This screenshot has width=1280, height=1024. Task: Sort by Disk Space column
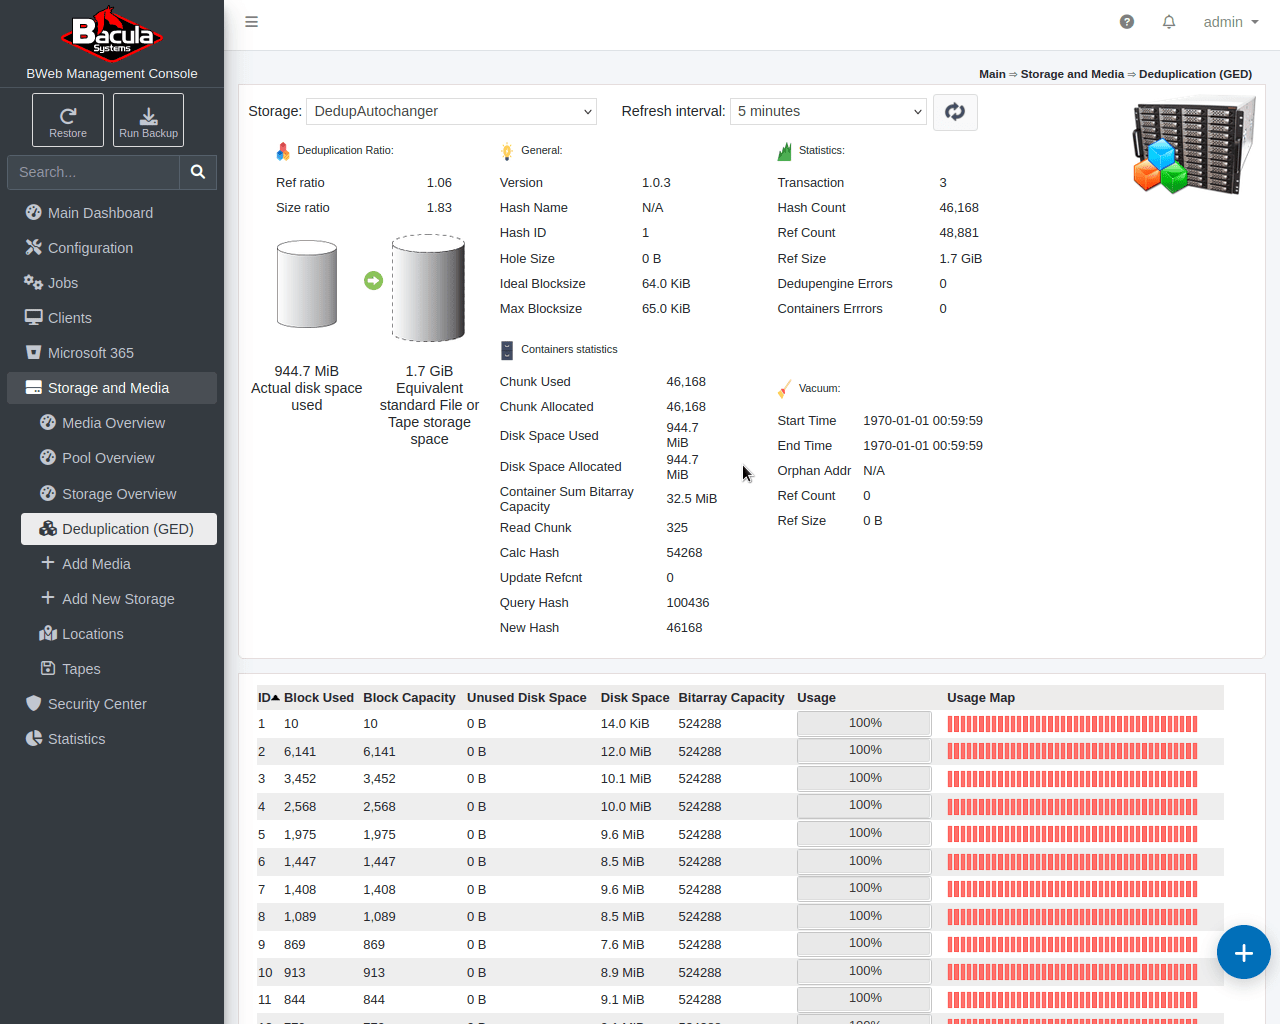point(635,698)
